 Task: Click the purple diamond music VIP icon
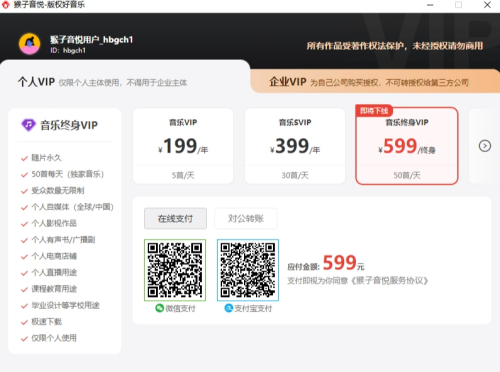(x=28, y=125)
